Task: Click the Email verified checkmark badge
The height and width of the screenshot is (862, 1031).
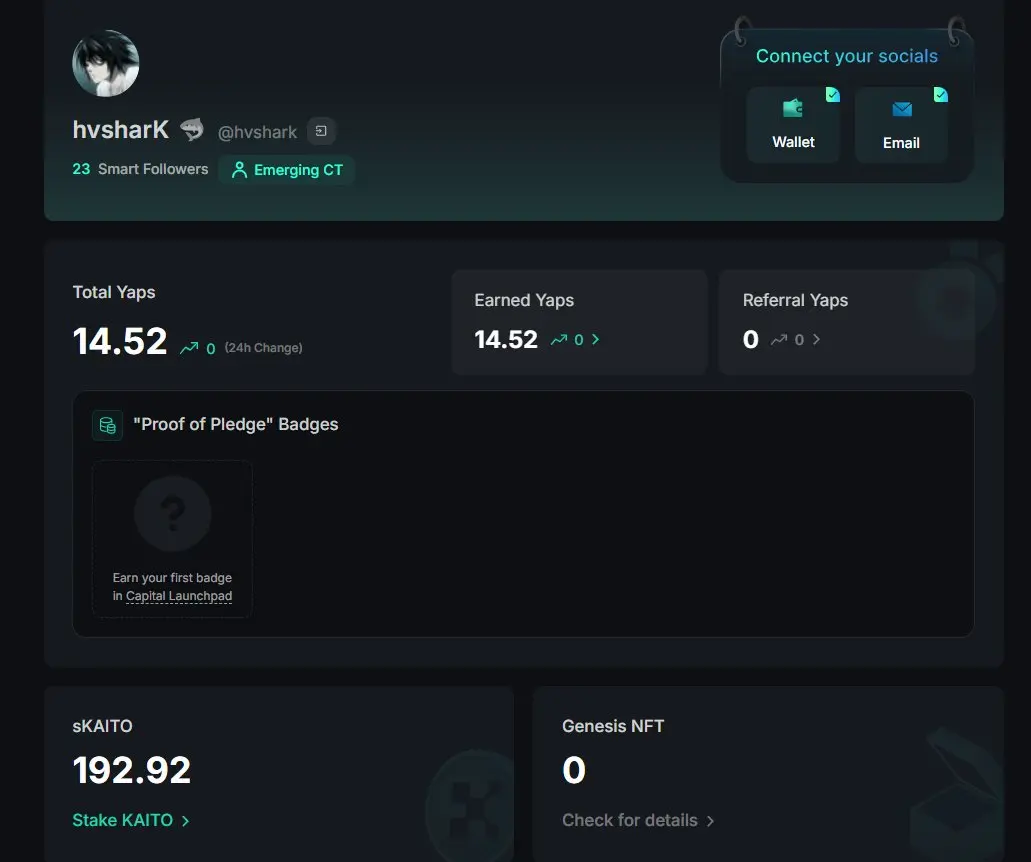Action: coord(940,95)
